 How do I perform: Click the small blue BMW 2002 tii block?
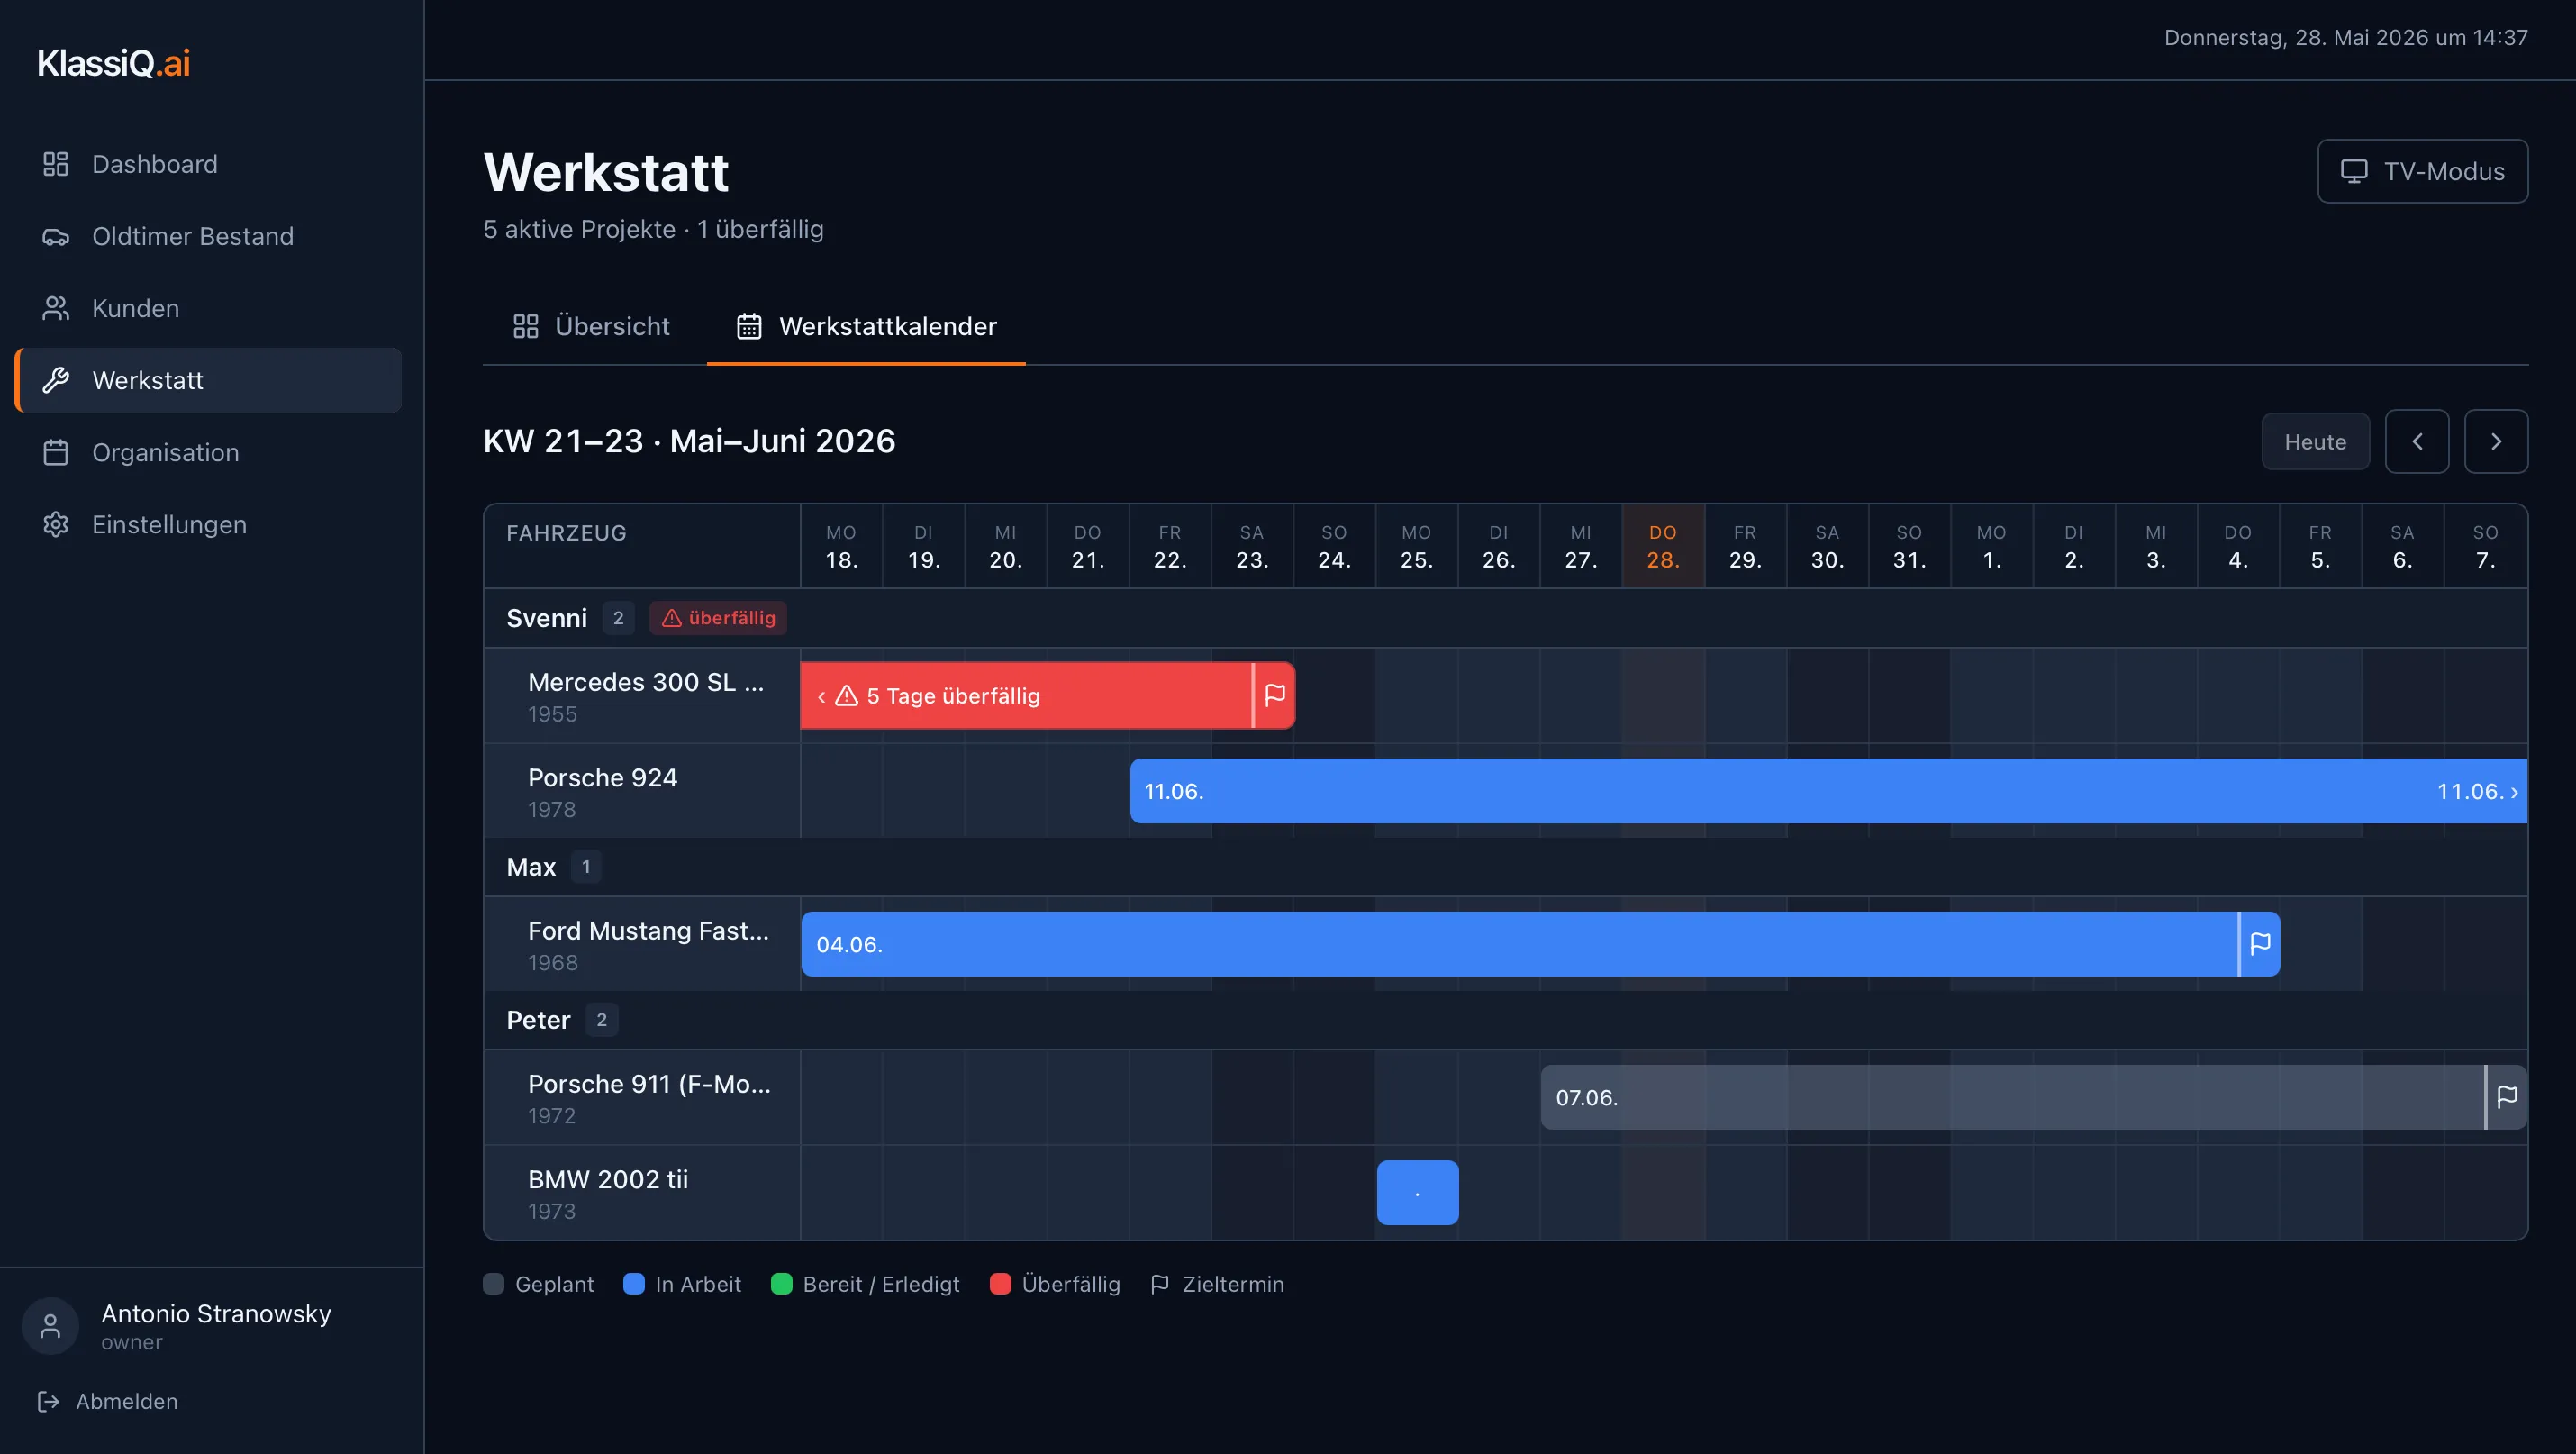[x=1417, y=1192]
